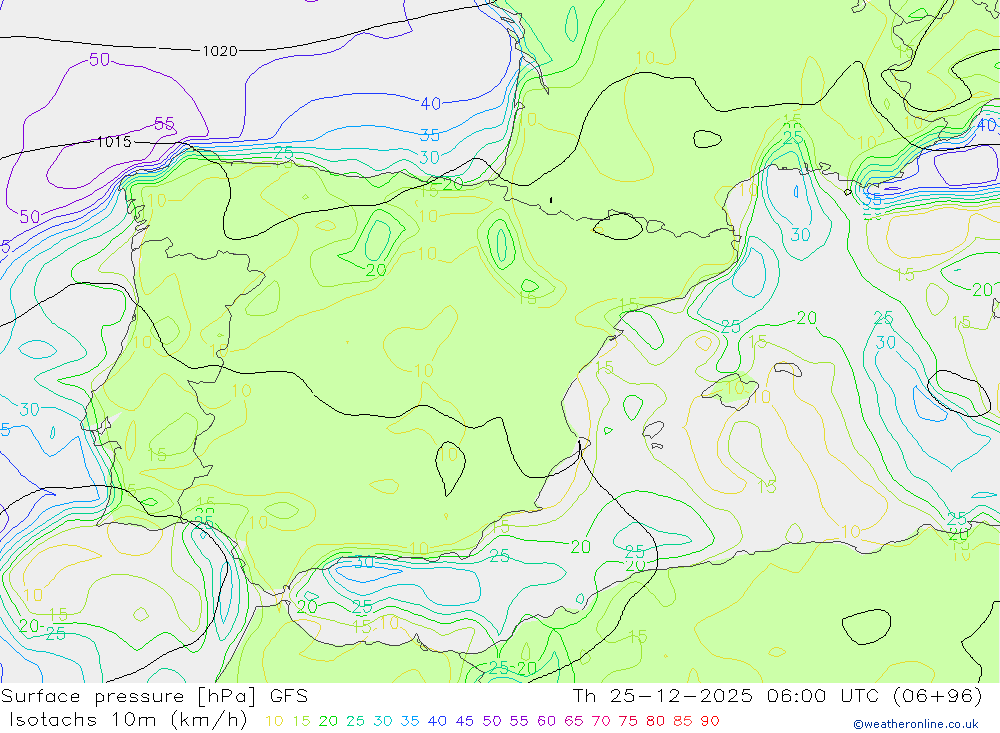Select the legend value 25 in the bottom scale

355,721
